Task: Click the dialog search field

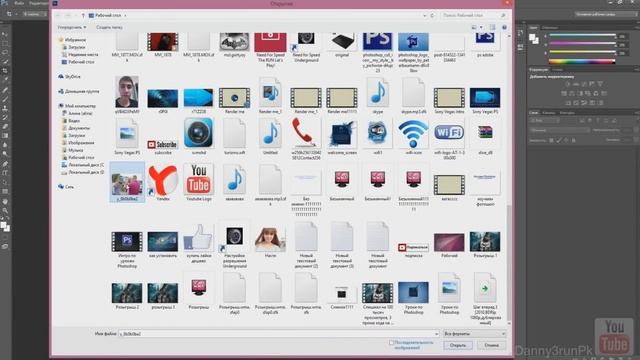Action: click(474, 16)
